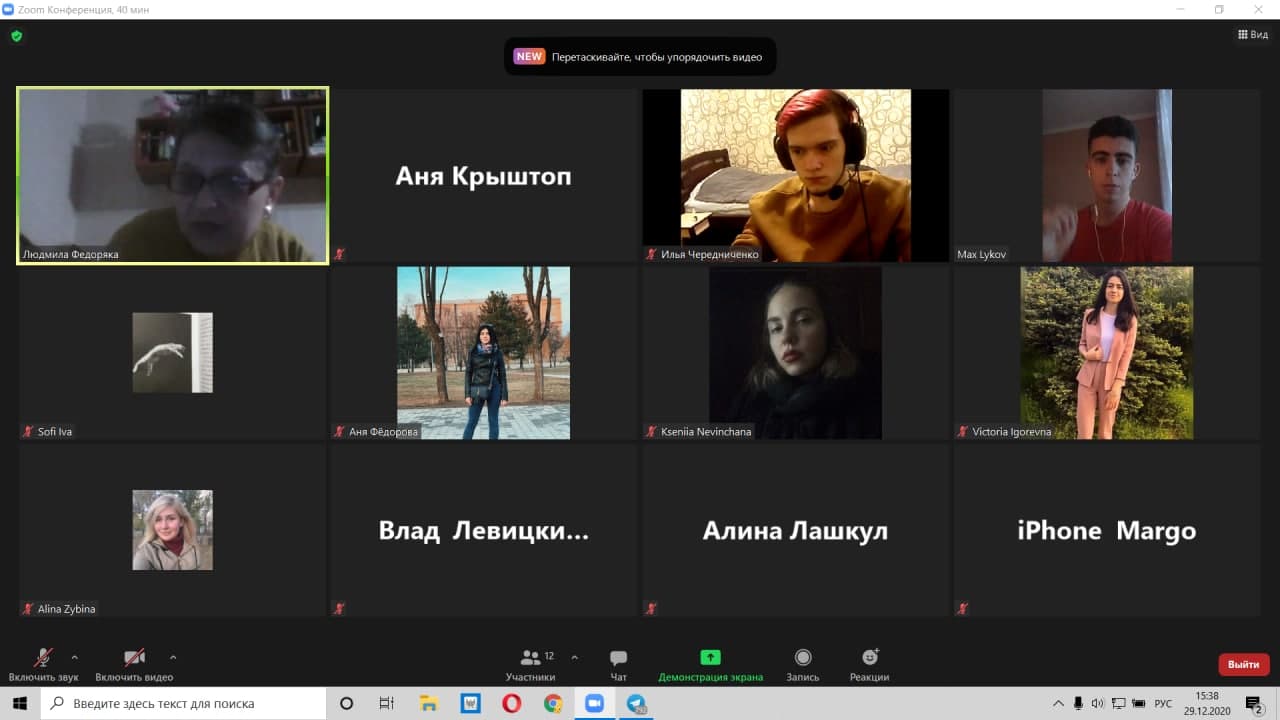Click the Windows taskbar search box
The width and height of the screenshot is (1280, 720).
click(184, 703)
